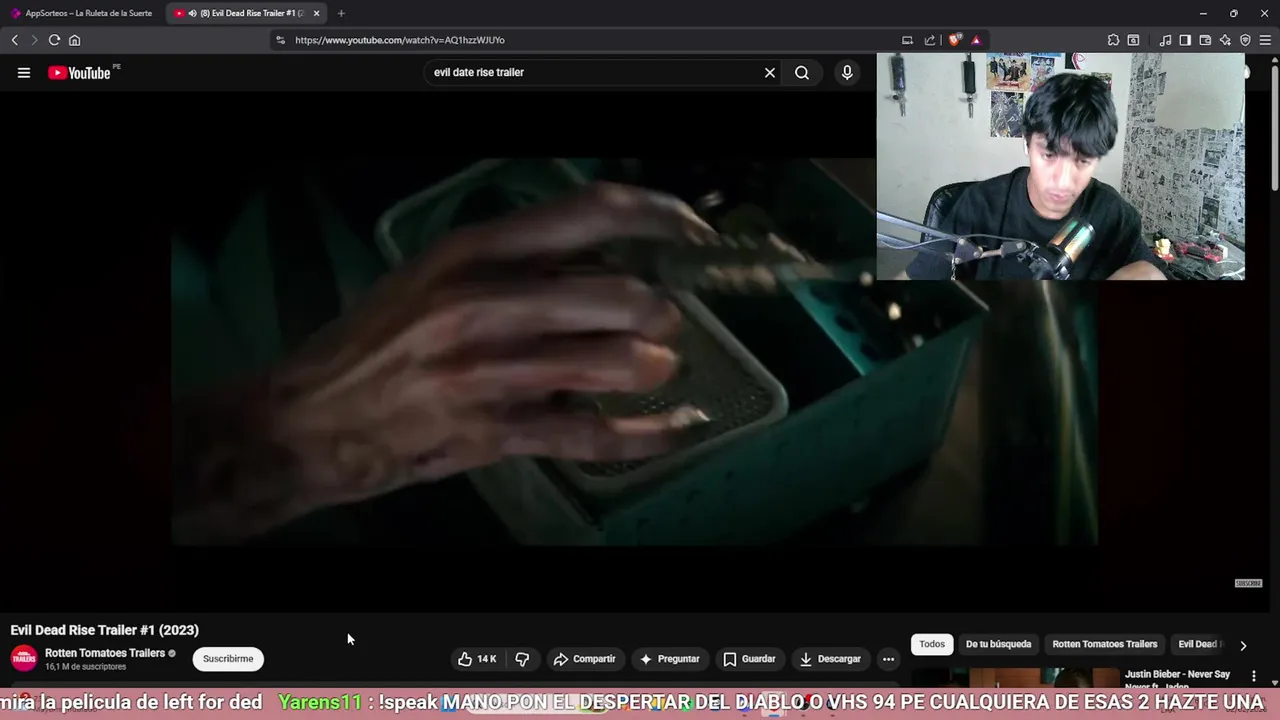Open the Brave Rewards triangle icon

pos(976,40)
